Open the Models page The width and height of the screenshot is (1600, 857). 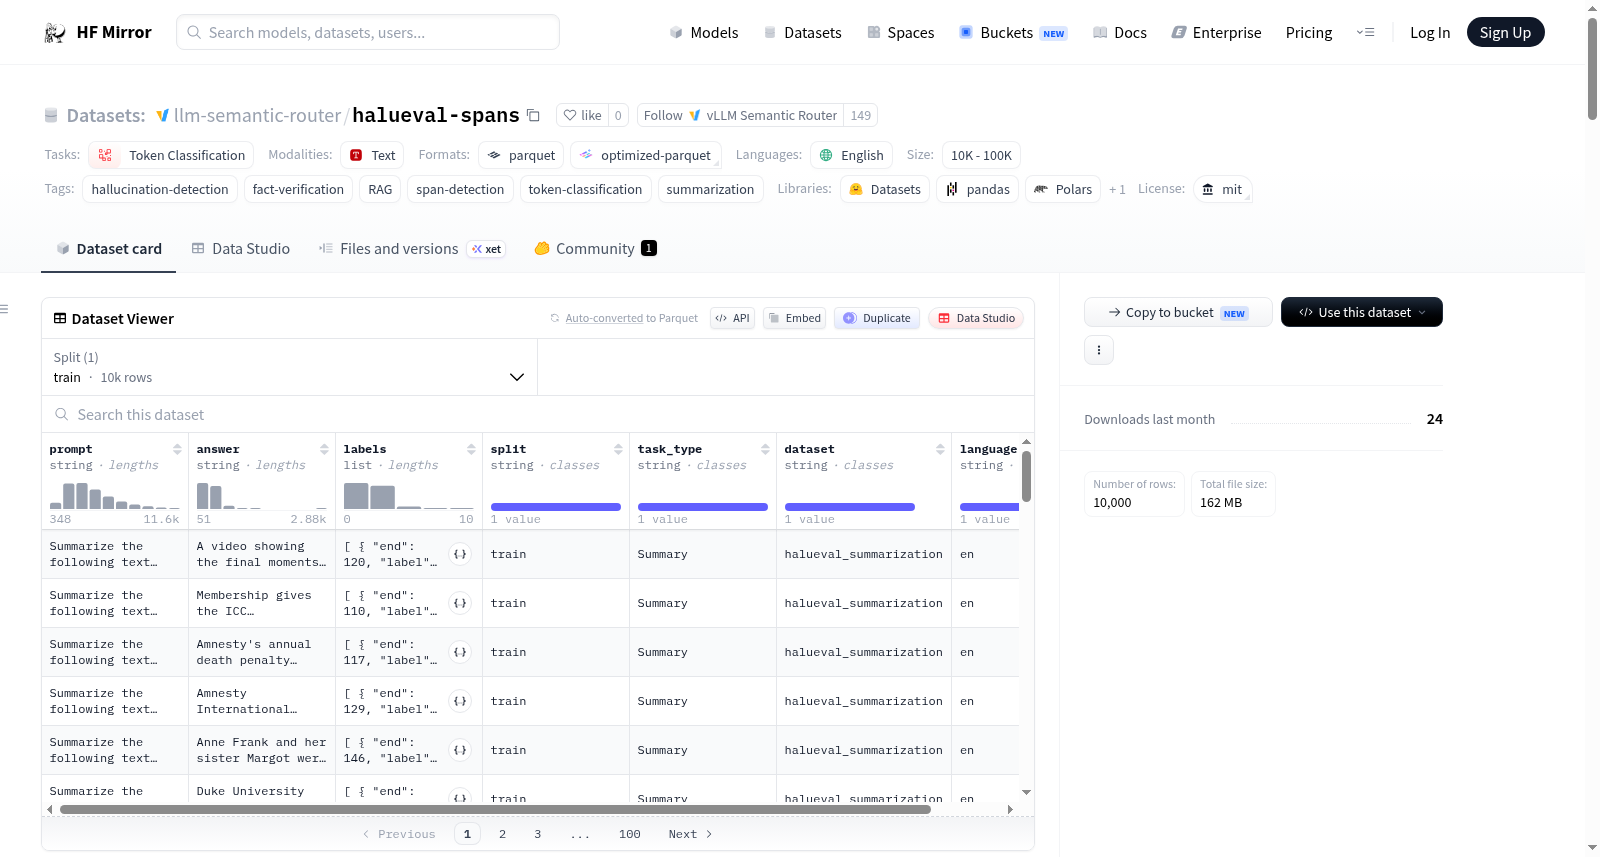[x=704, y=32]
